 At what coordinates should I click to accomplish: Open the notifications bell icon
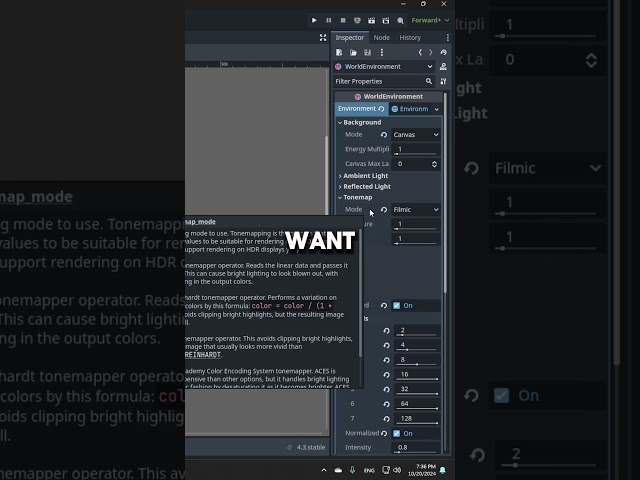point(443,470)
